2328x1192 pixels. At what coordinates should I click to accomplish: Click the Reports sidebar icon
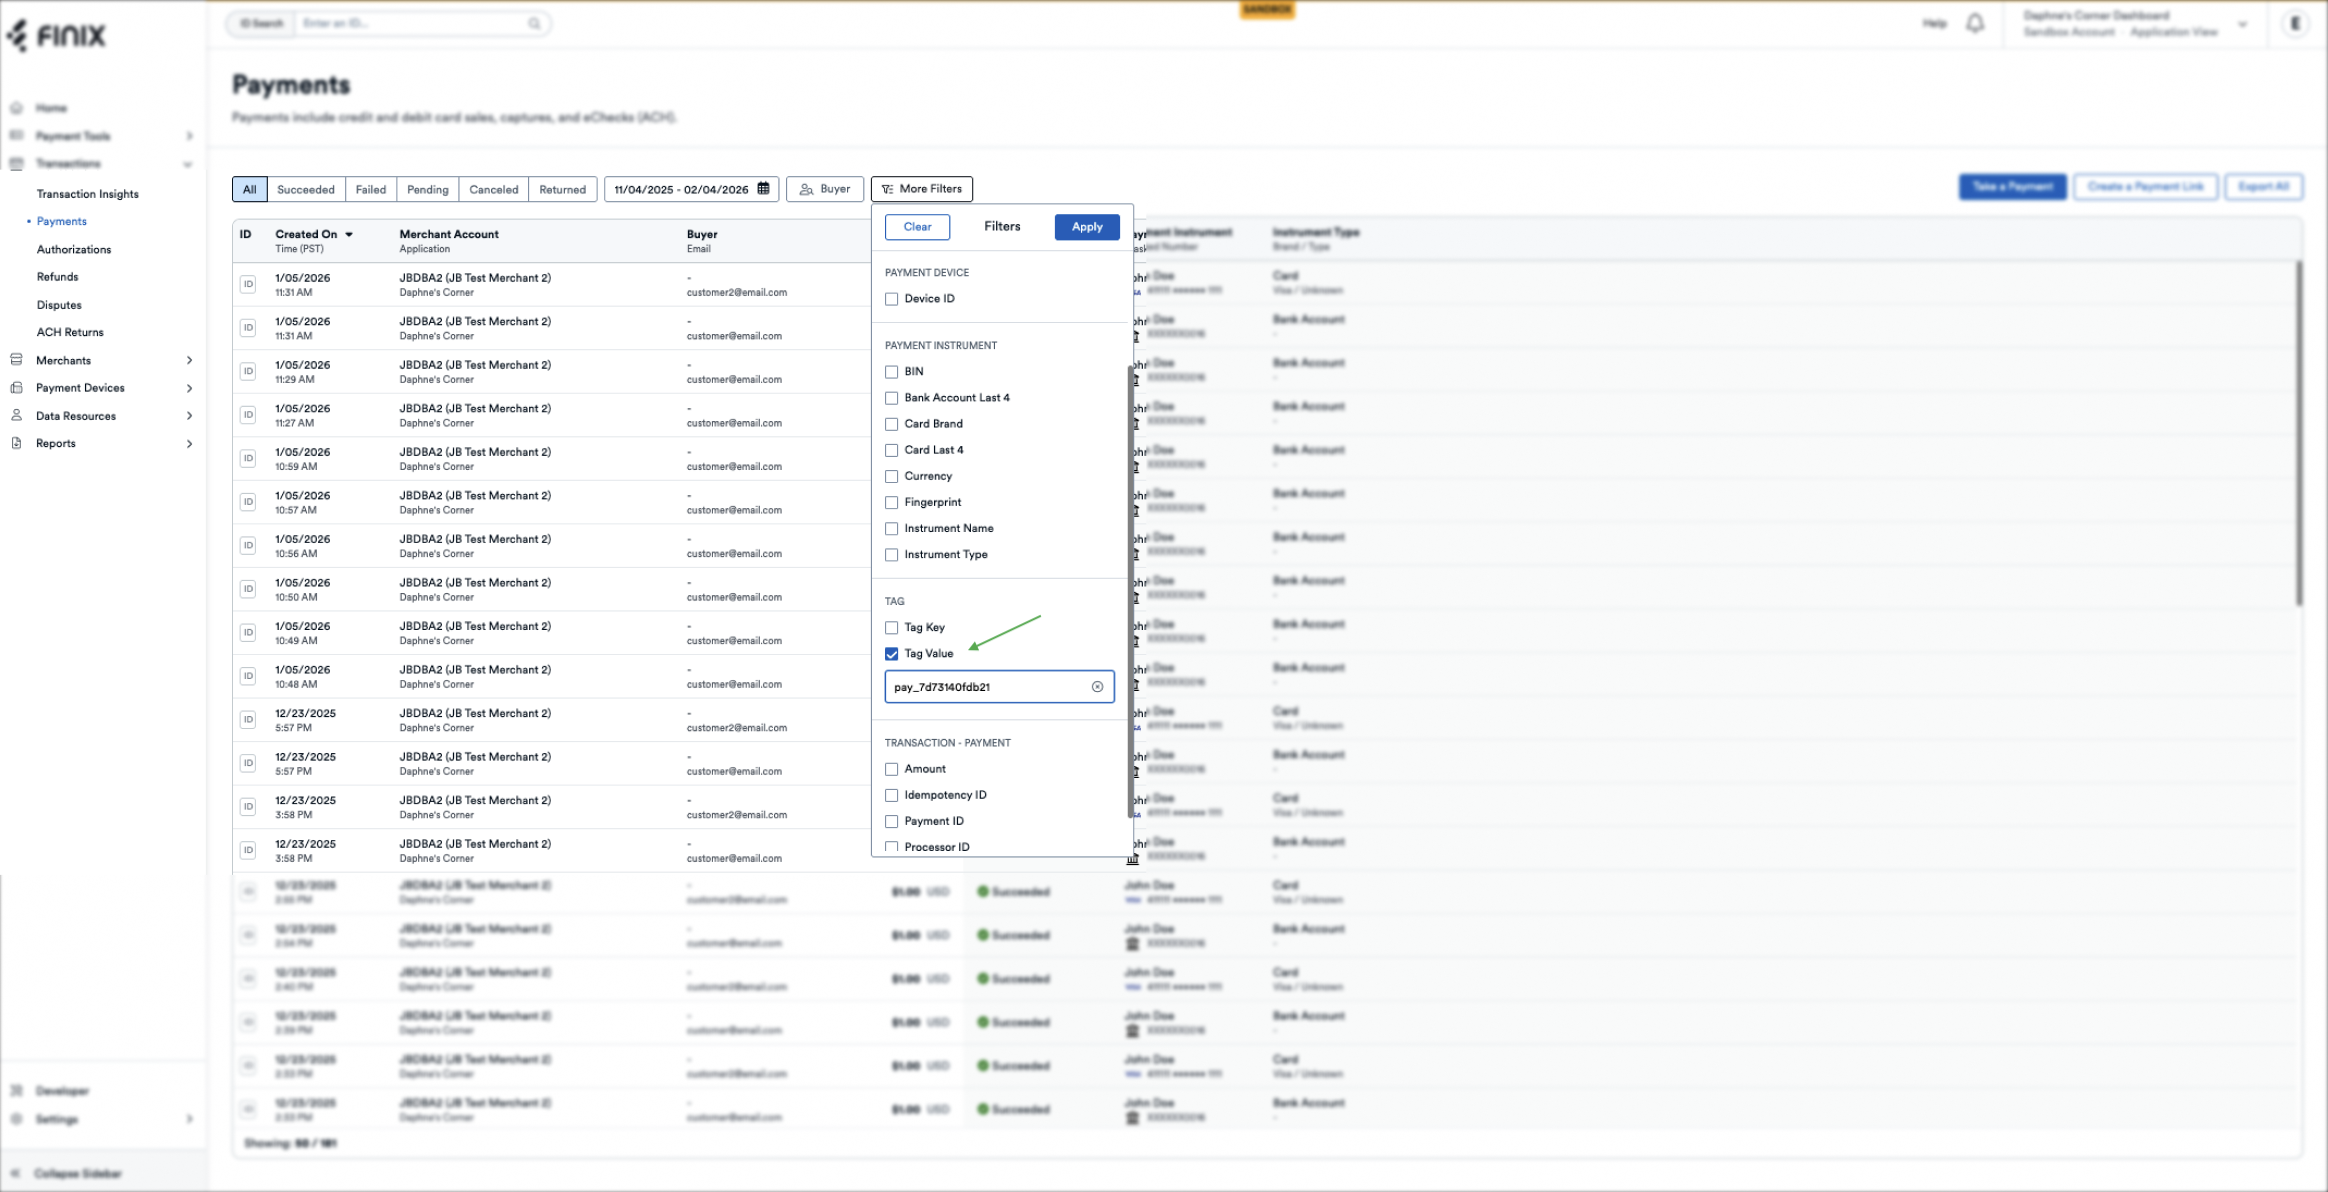pos(16,443)
